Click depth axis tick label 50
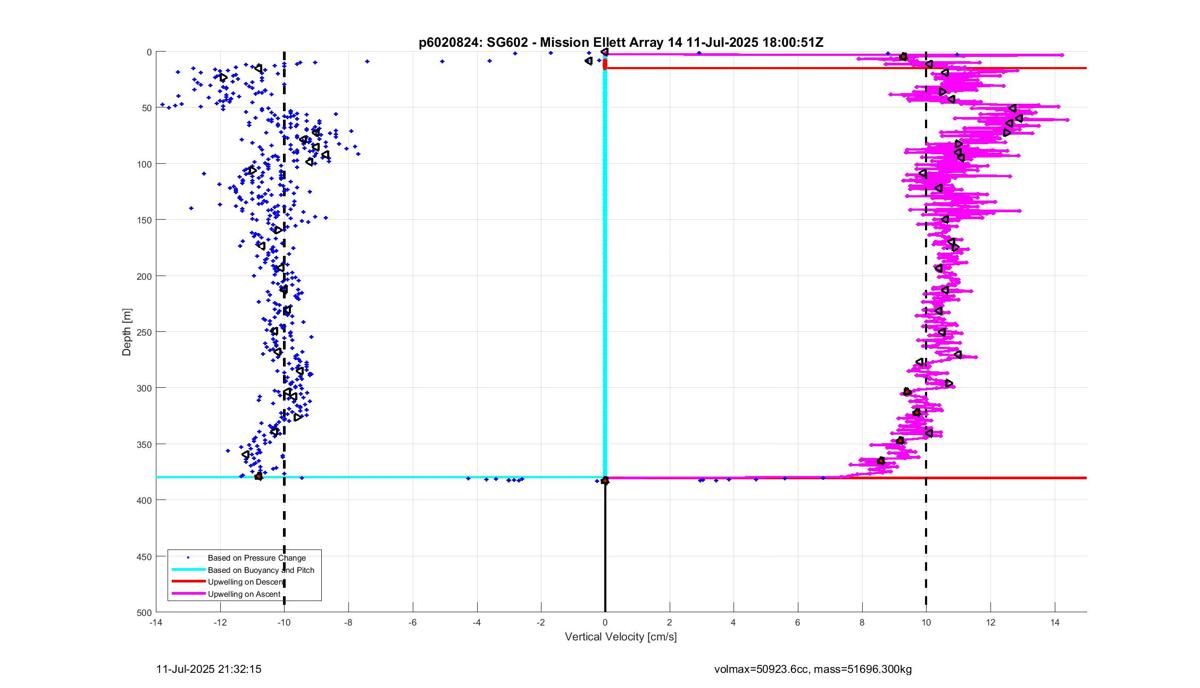The image size is (1200, 688). tap(146, 108)
